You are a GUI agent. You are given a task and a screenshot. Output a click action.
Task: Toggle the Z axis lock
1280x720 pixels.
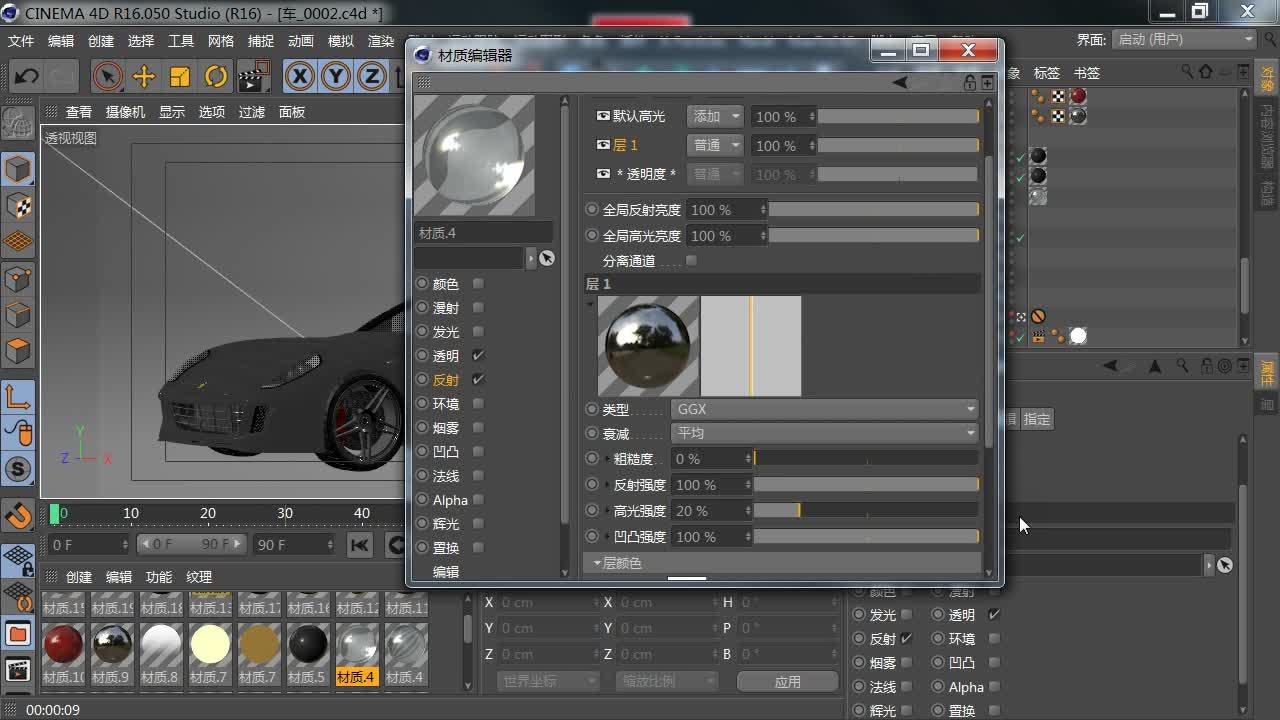(x=371, y=76)
